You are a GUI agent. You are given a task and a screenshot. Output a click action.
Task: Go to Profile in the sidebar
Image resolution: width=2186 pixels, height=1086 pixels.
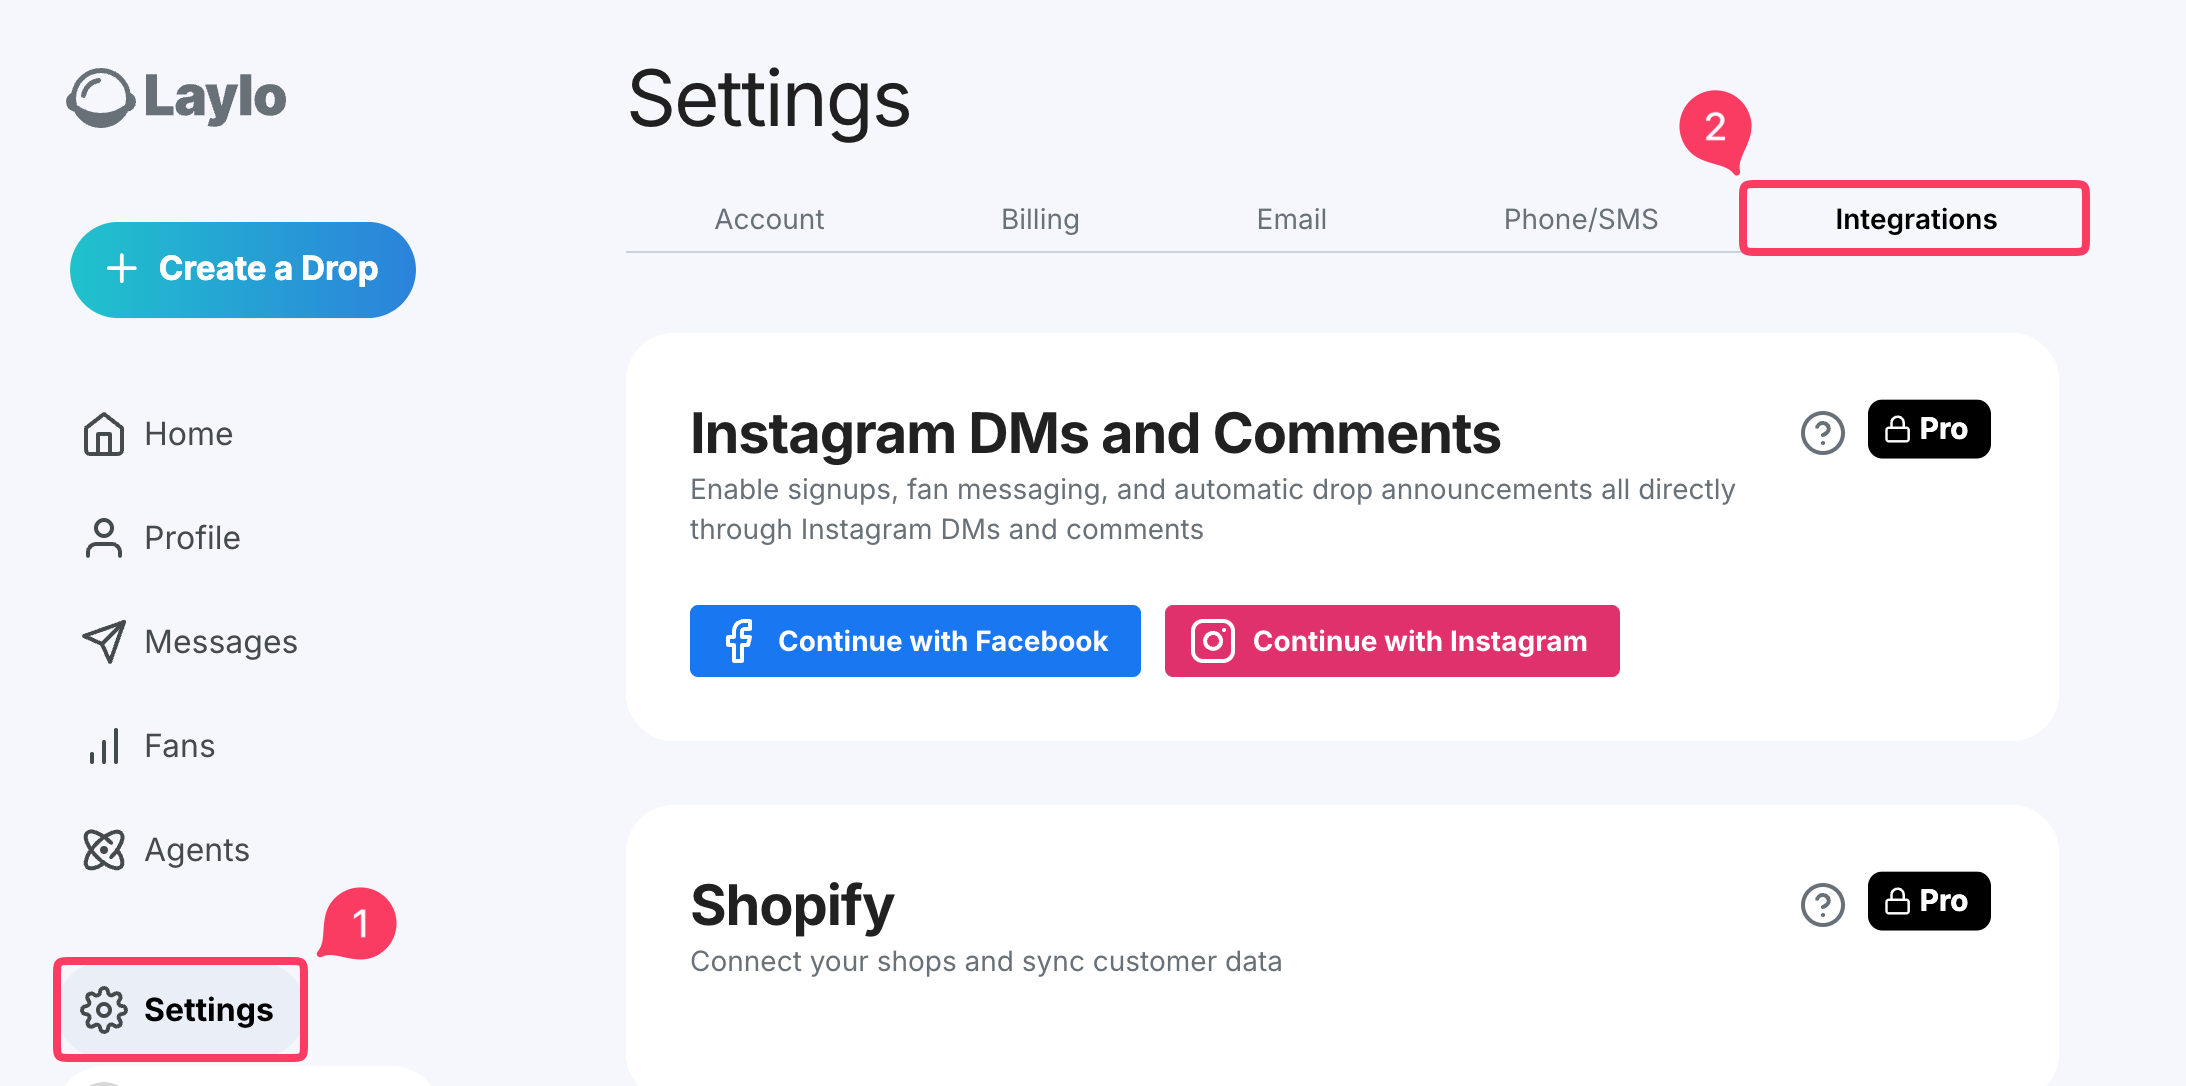(162, 538)
